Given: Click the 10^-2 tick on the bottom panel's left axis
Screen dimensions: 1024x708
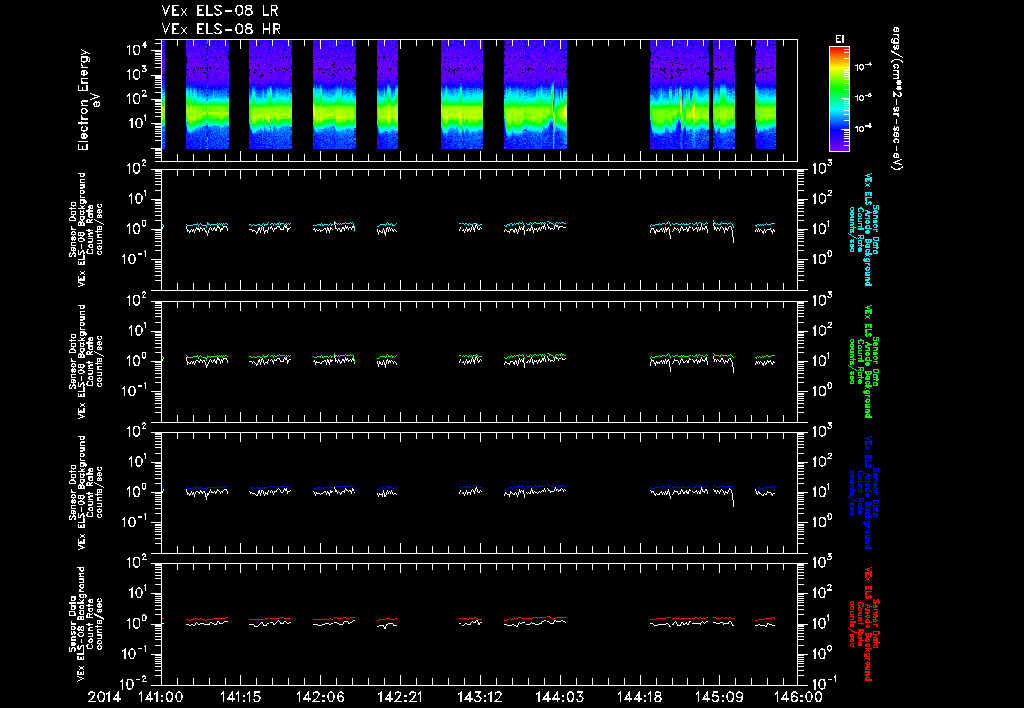Looking at the screenshot, I should click(x=135, y=684).
